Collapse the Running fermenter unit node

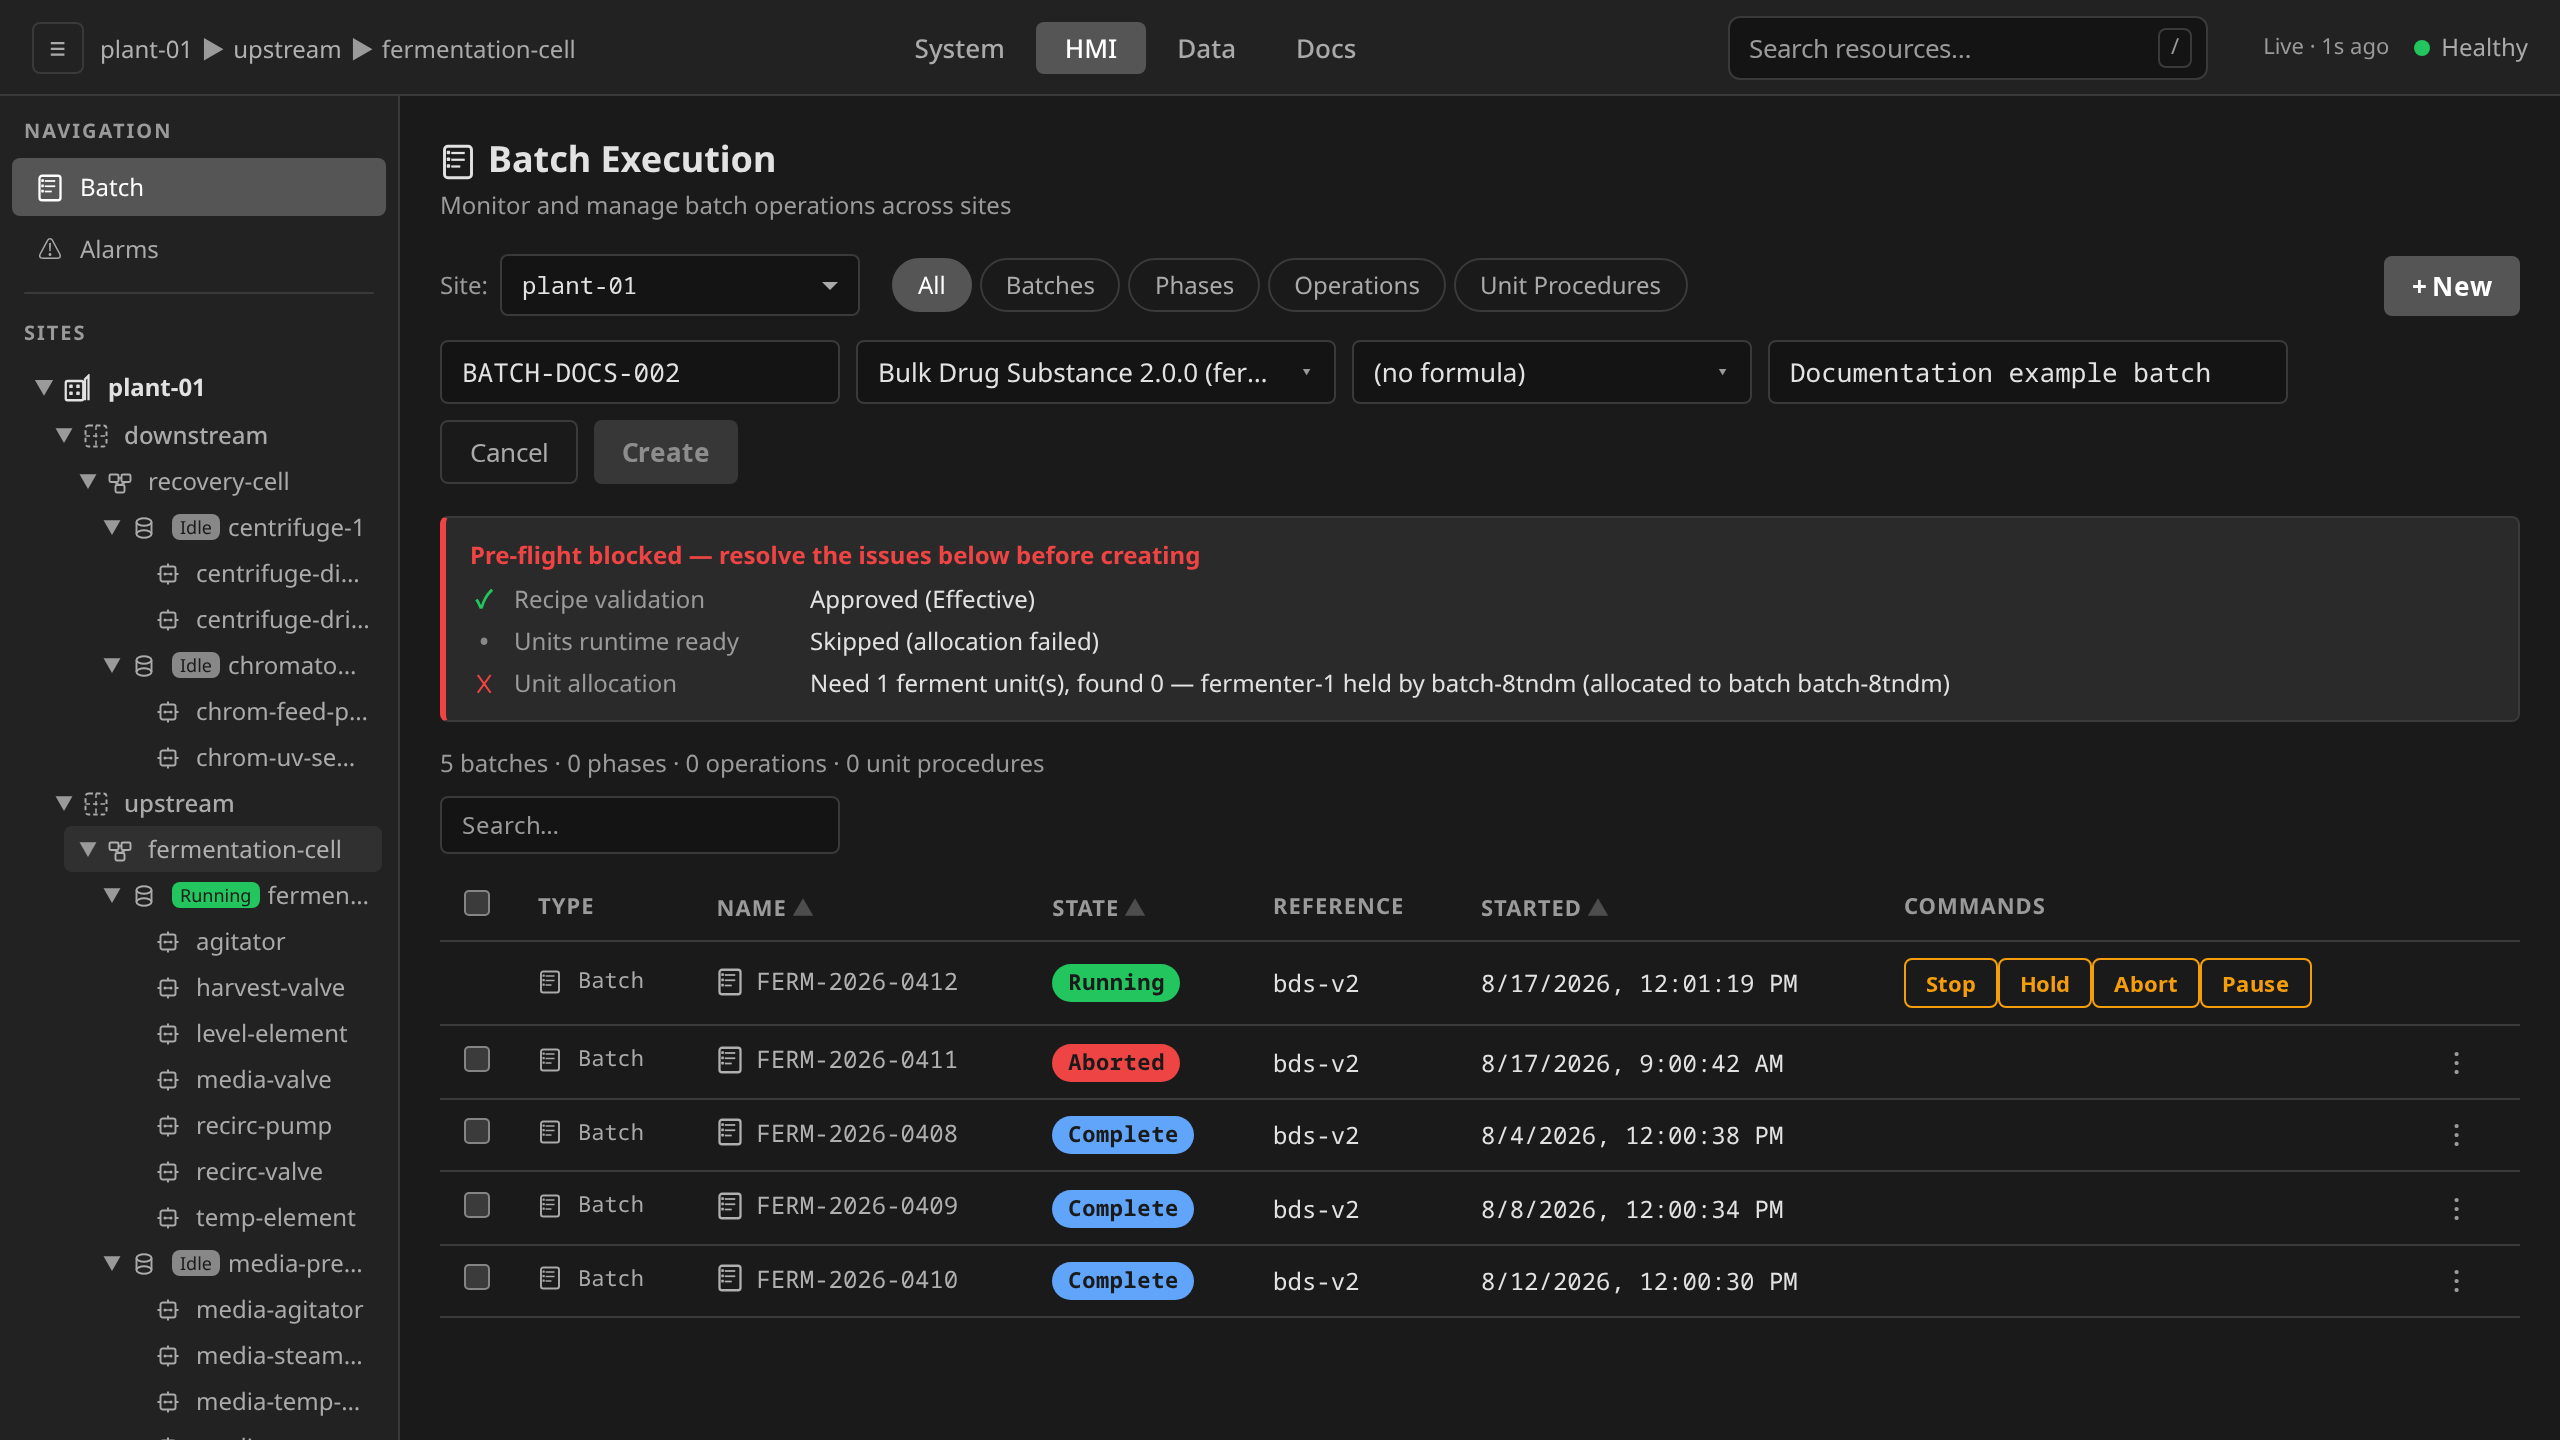click(x=112, y=895)
